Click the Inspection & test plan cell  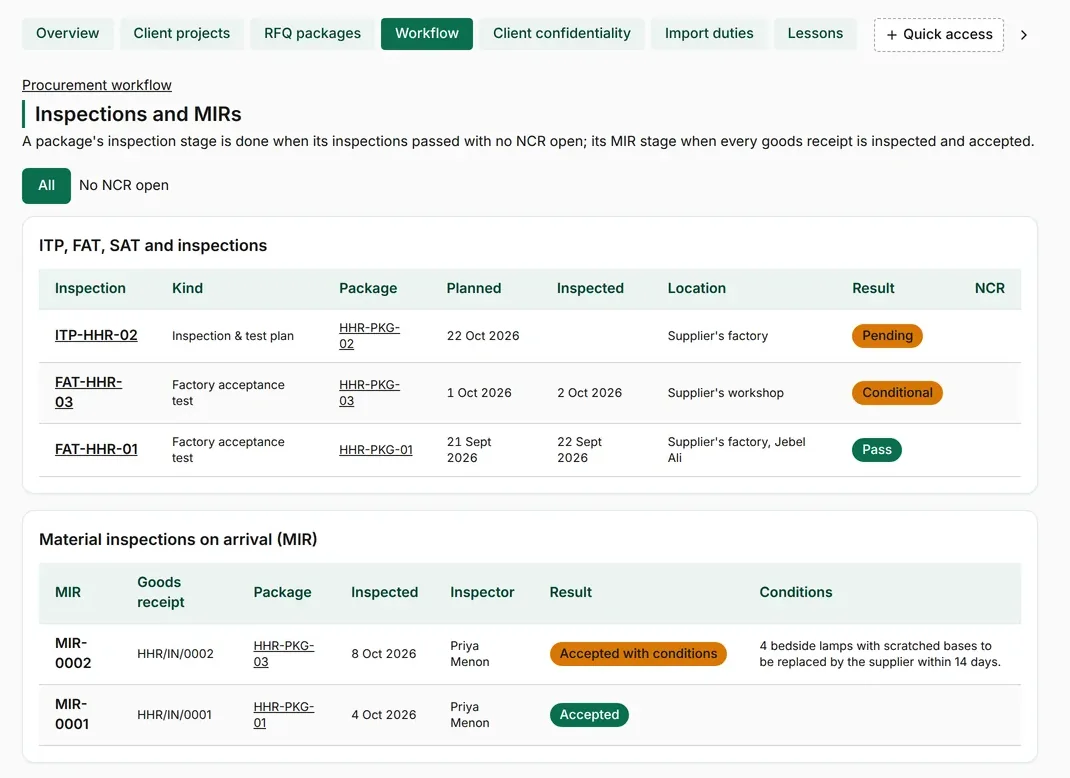click(233, 336)
